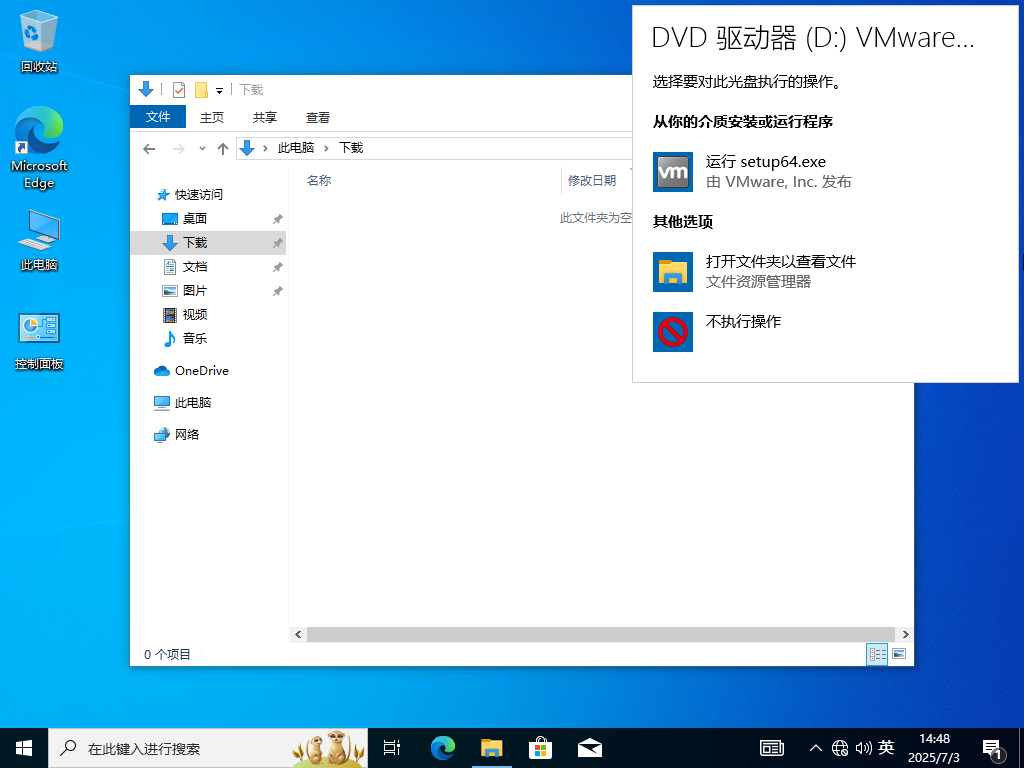Click the horizontal scrollbar right arrow

(x=905, y=634)
